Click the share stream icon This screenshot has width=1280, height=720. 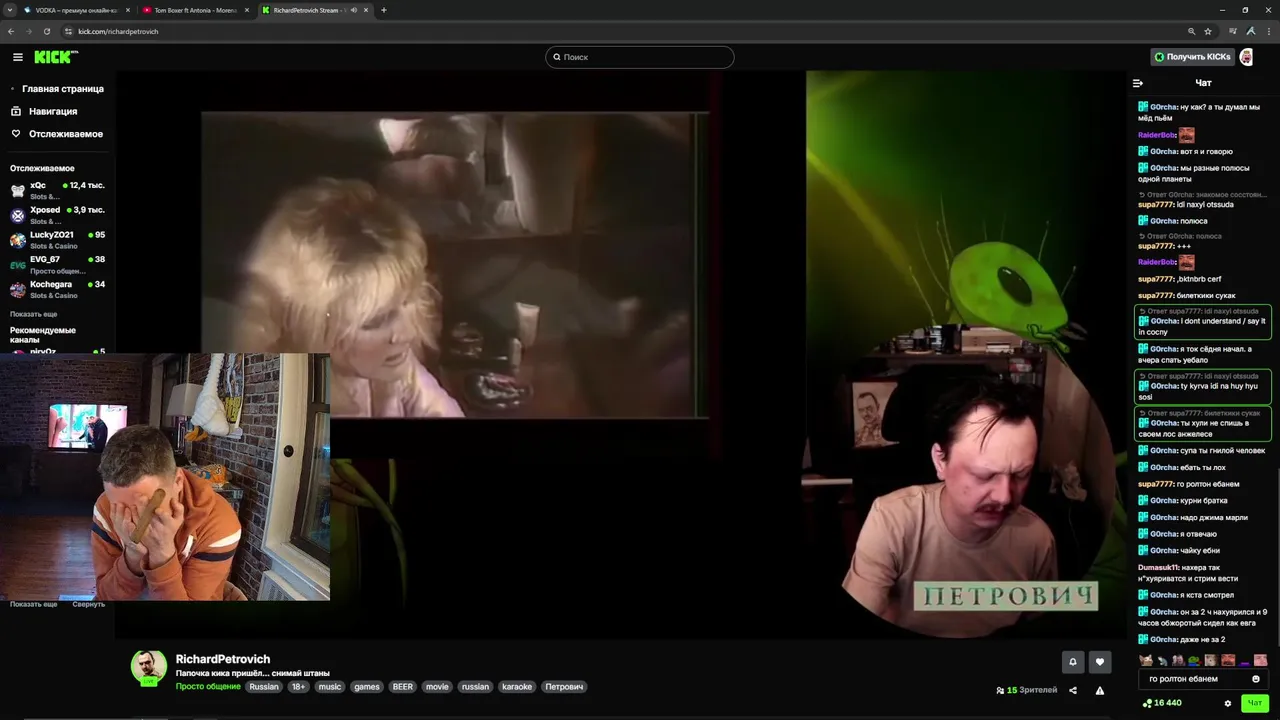click(1073, 690)
